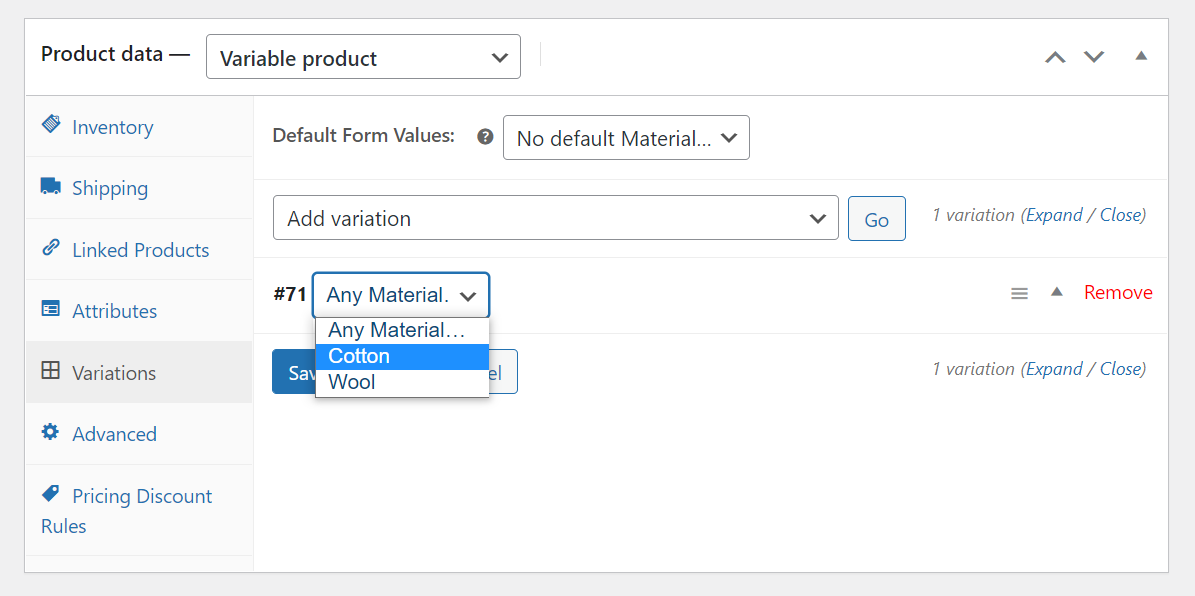
Task: Click the Inventory tab icon
Action: point(51,124)
